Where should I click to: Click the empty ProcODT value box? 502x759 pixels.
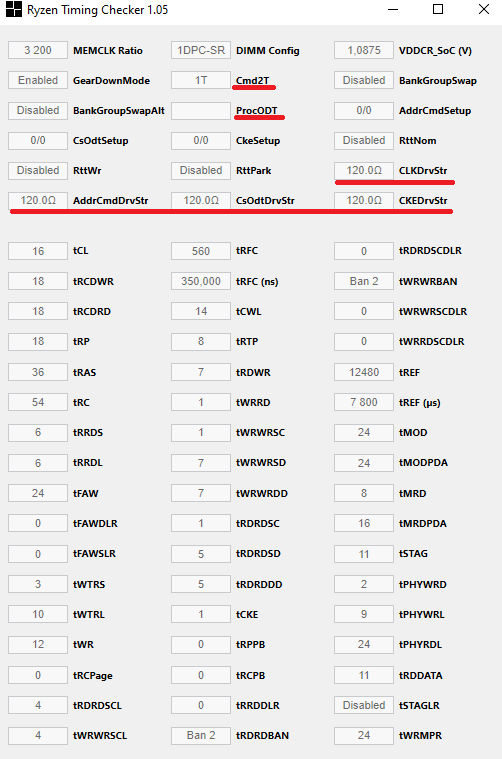point(201,110)
